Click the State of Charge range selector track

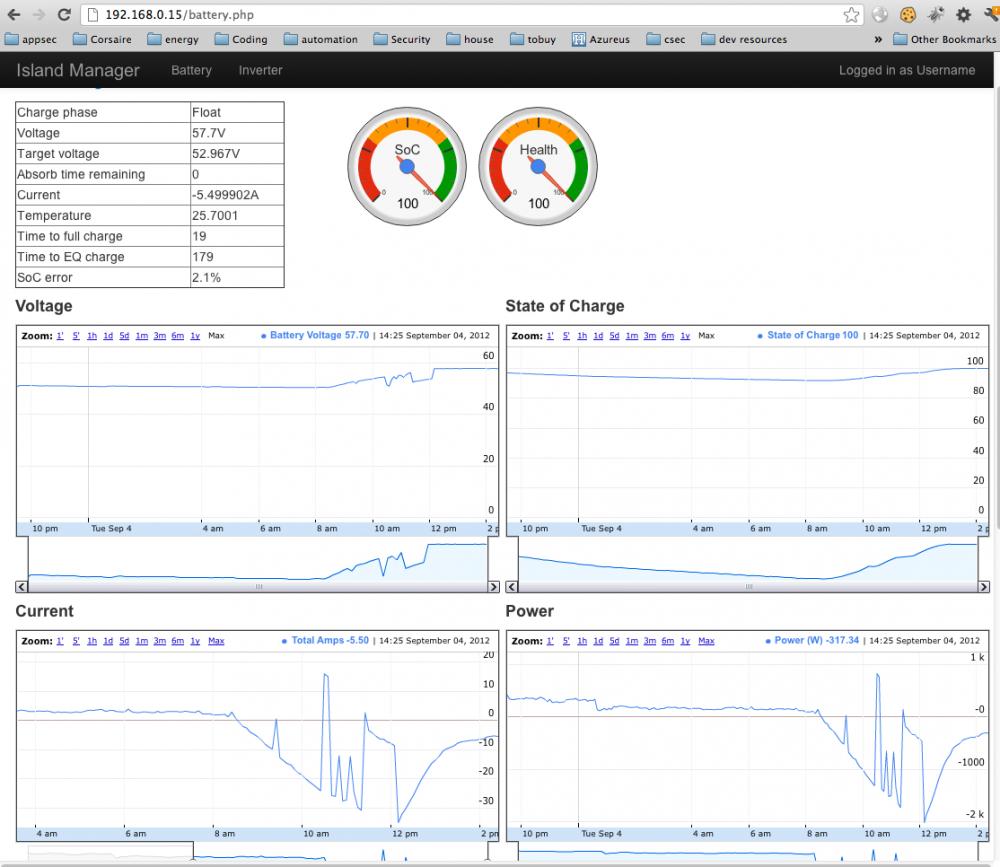747,586
